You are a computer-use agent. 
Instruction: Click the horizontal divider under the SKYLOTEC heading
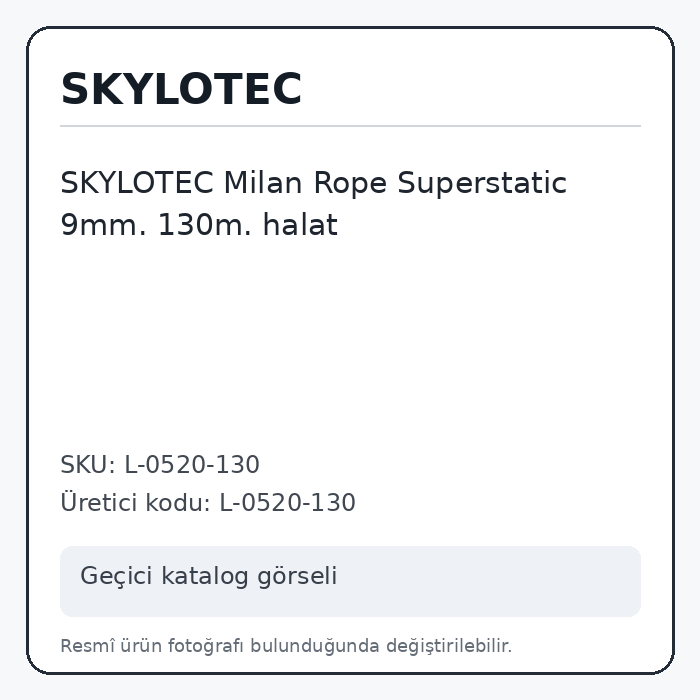tap(350, 126)
